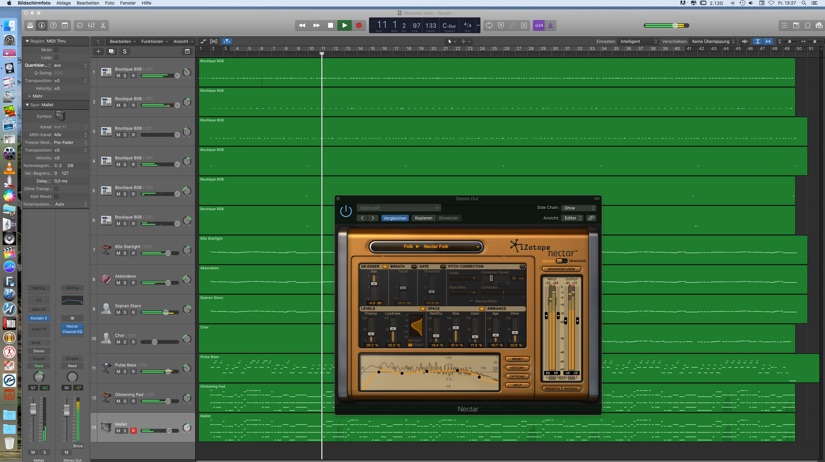Open the Loop Browser icon
The image size is (825, 462).
[x=808, y=25]
